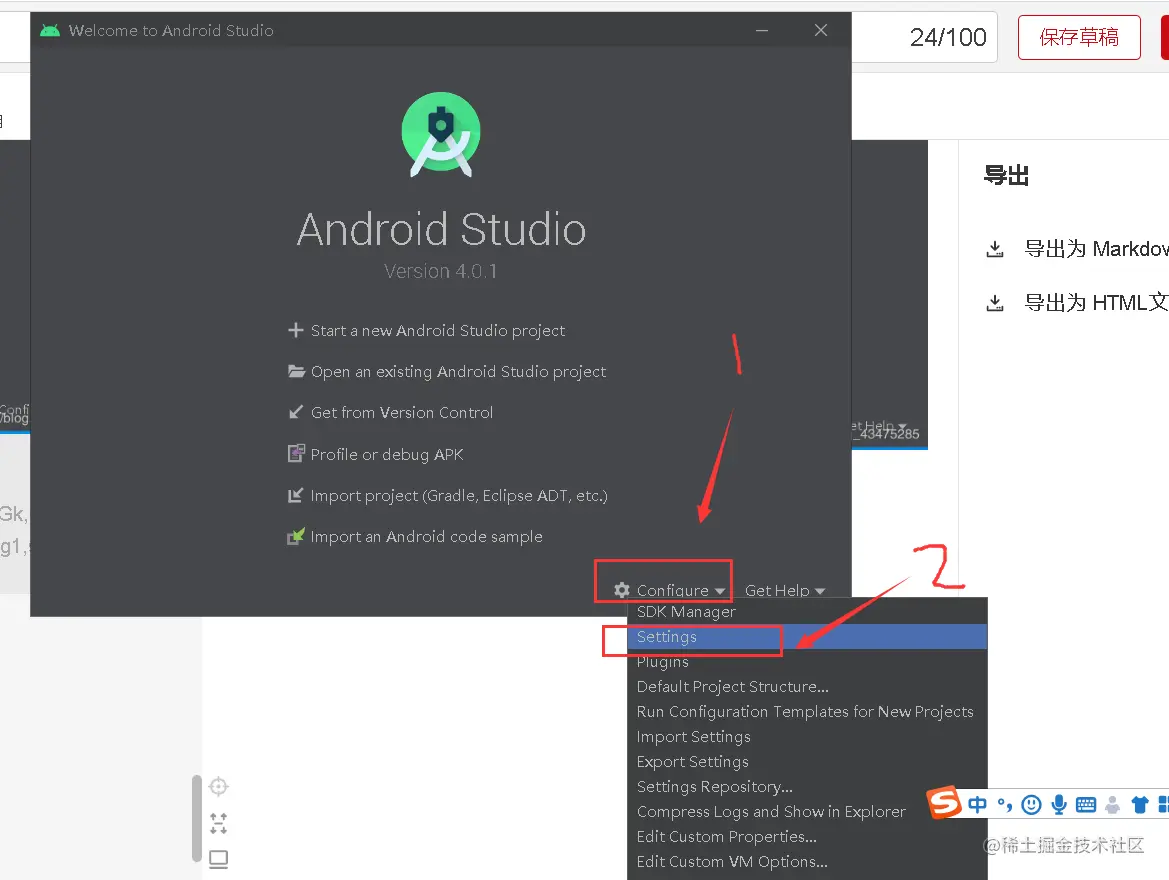
Task: Click the plus icon for new project
Action: 295,330
